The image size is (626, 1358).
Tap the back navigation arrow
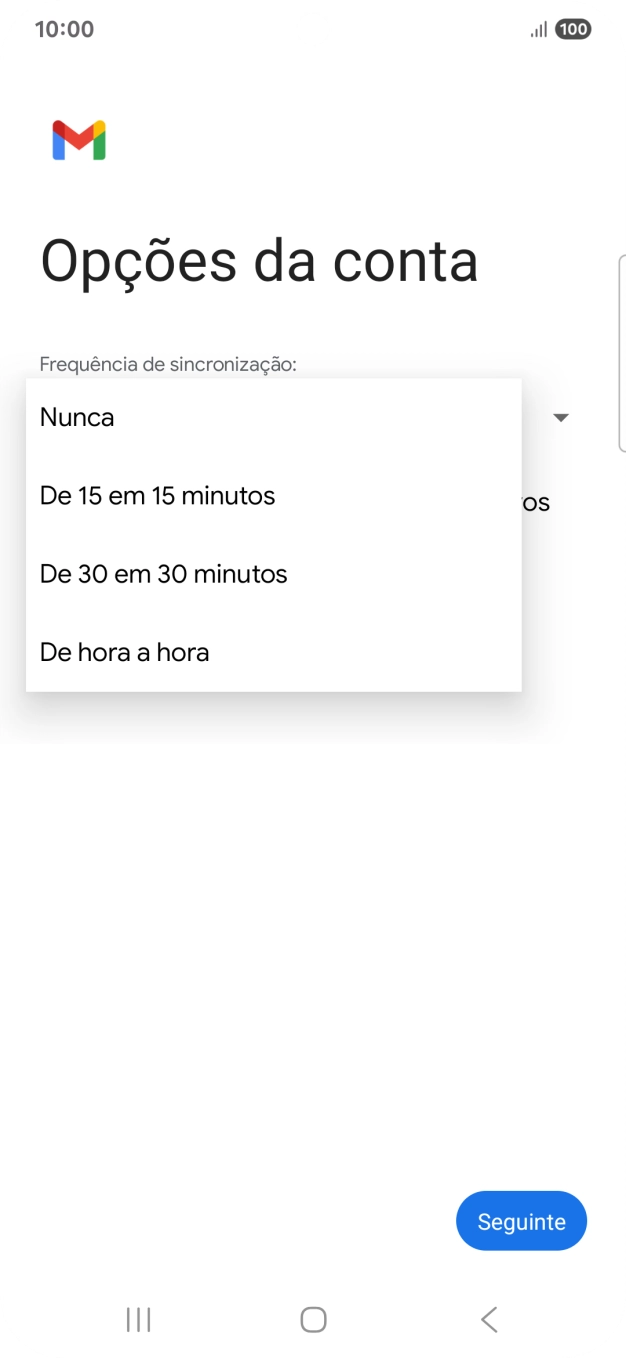coord(488,1319)
